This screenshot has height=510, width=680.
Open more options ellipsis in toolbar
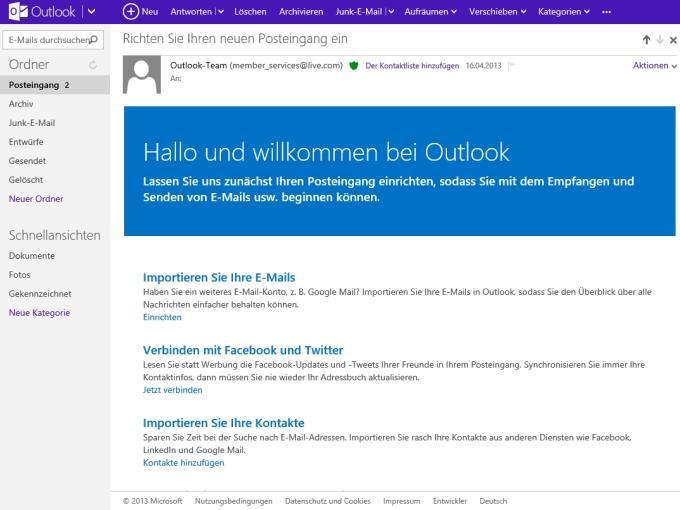point(606,12)
